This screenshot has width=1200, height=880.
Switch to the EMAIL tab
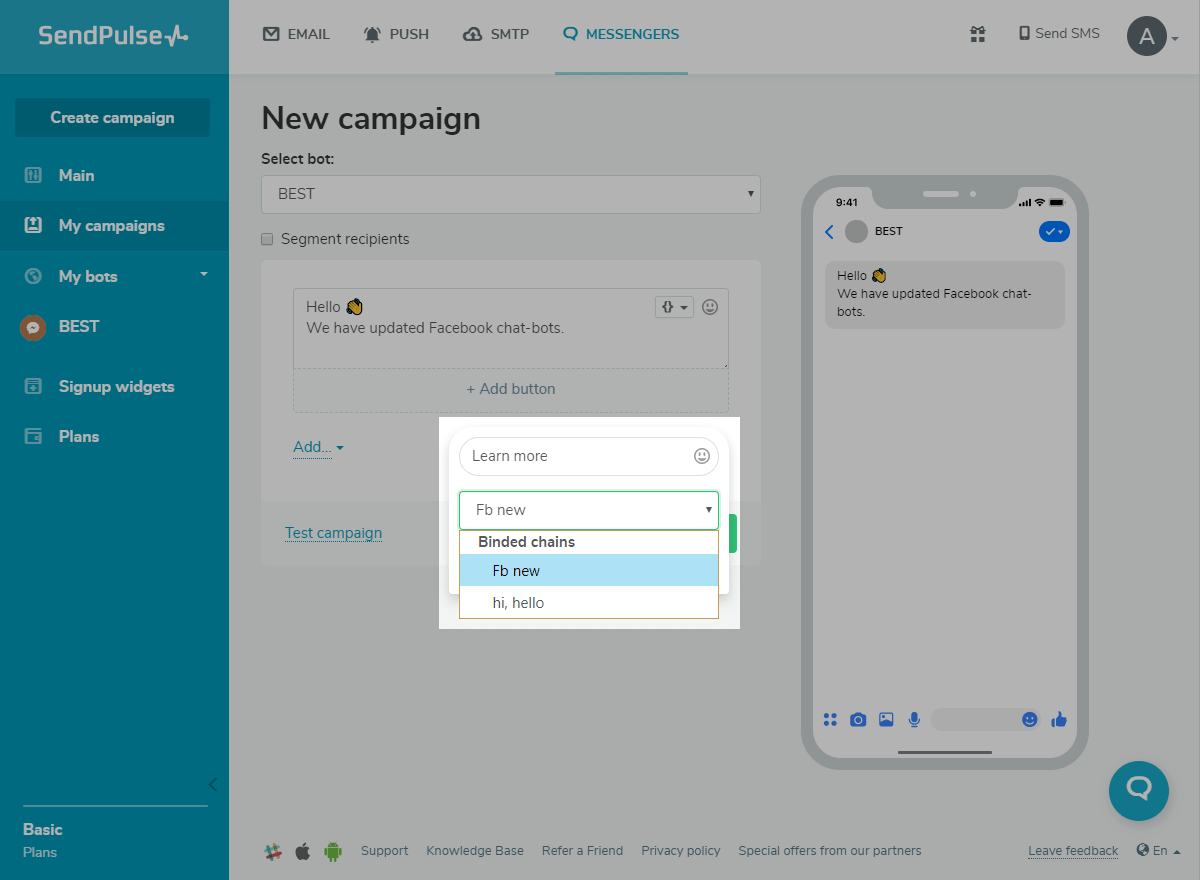(296, 34)
